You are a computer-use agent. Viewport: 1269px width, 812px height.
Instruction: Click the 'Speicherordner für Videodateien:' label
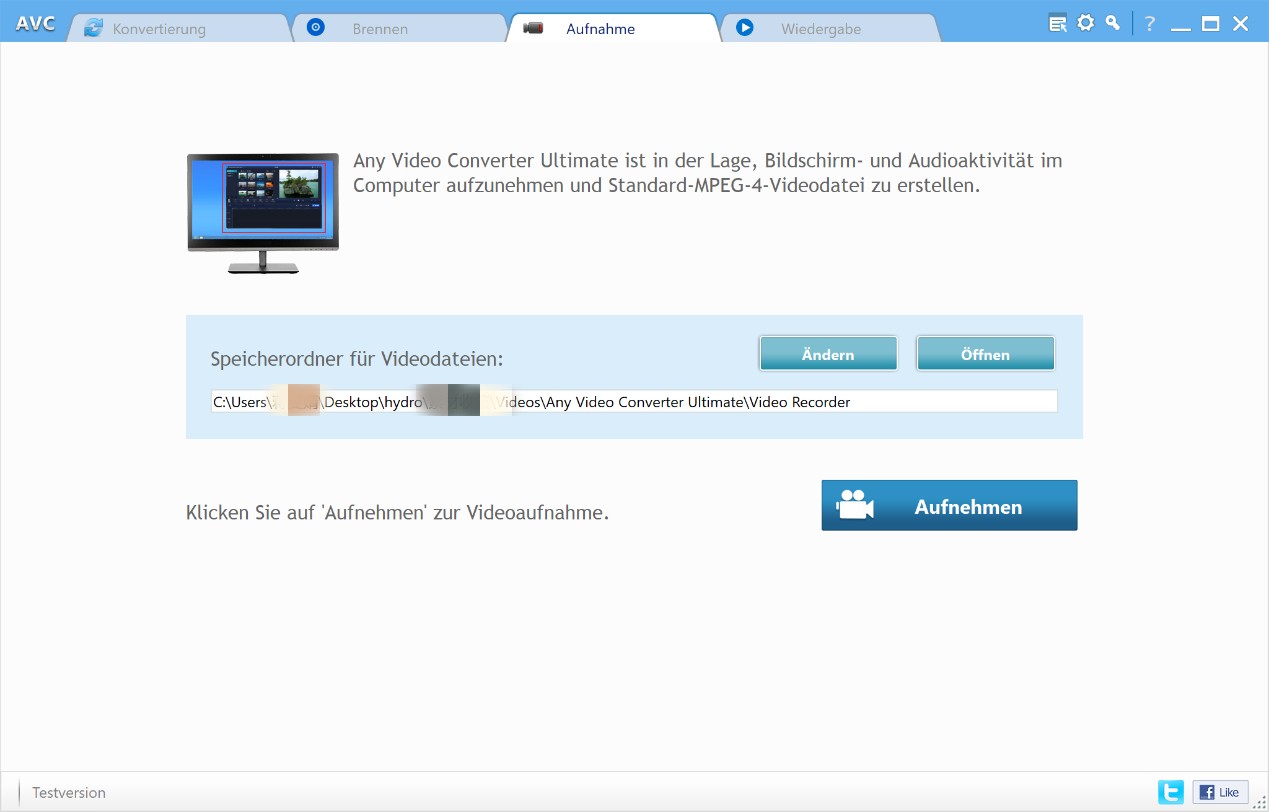357,360
